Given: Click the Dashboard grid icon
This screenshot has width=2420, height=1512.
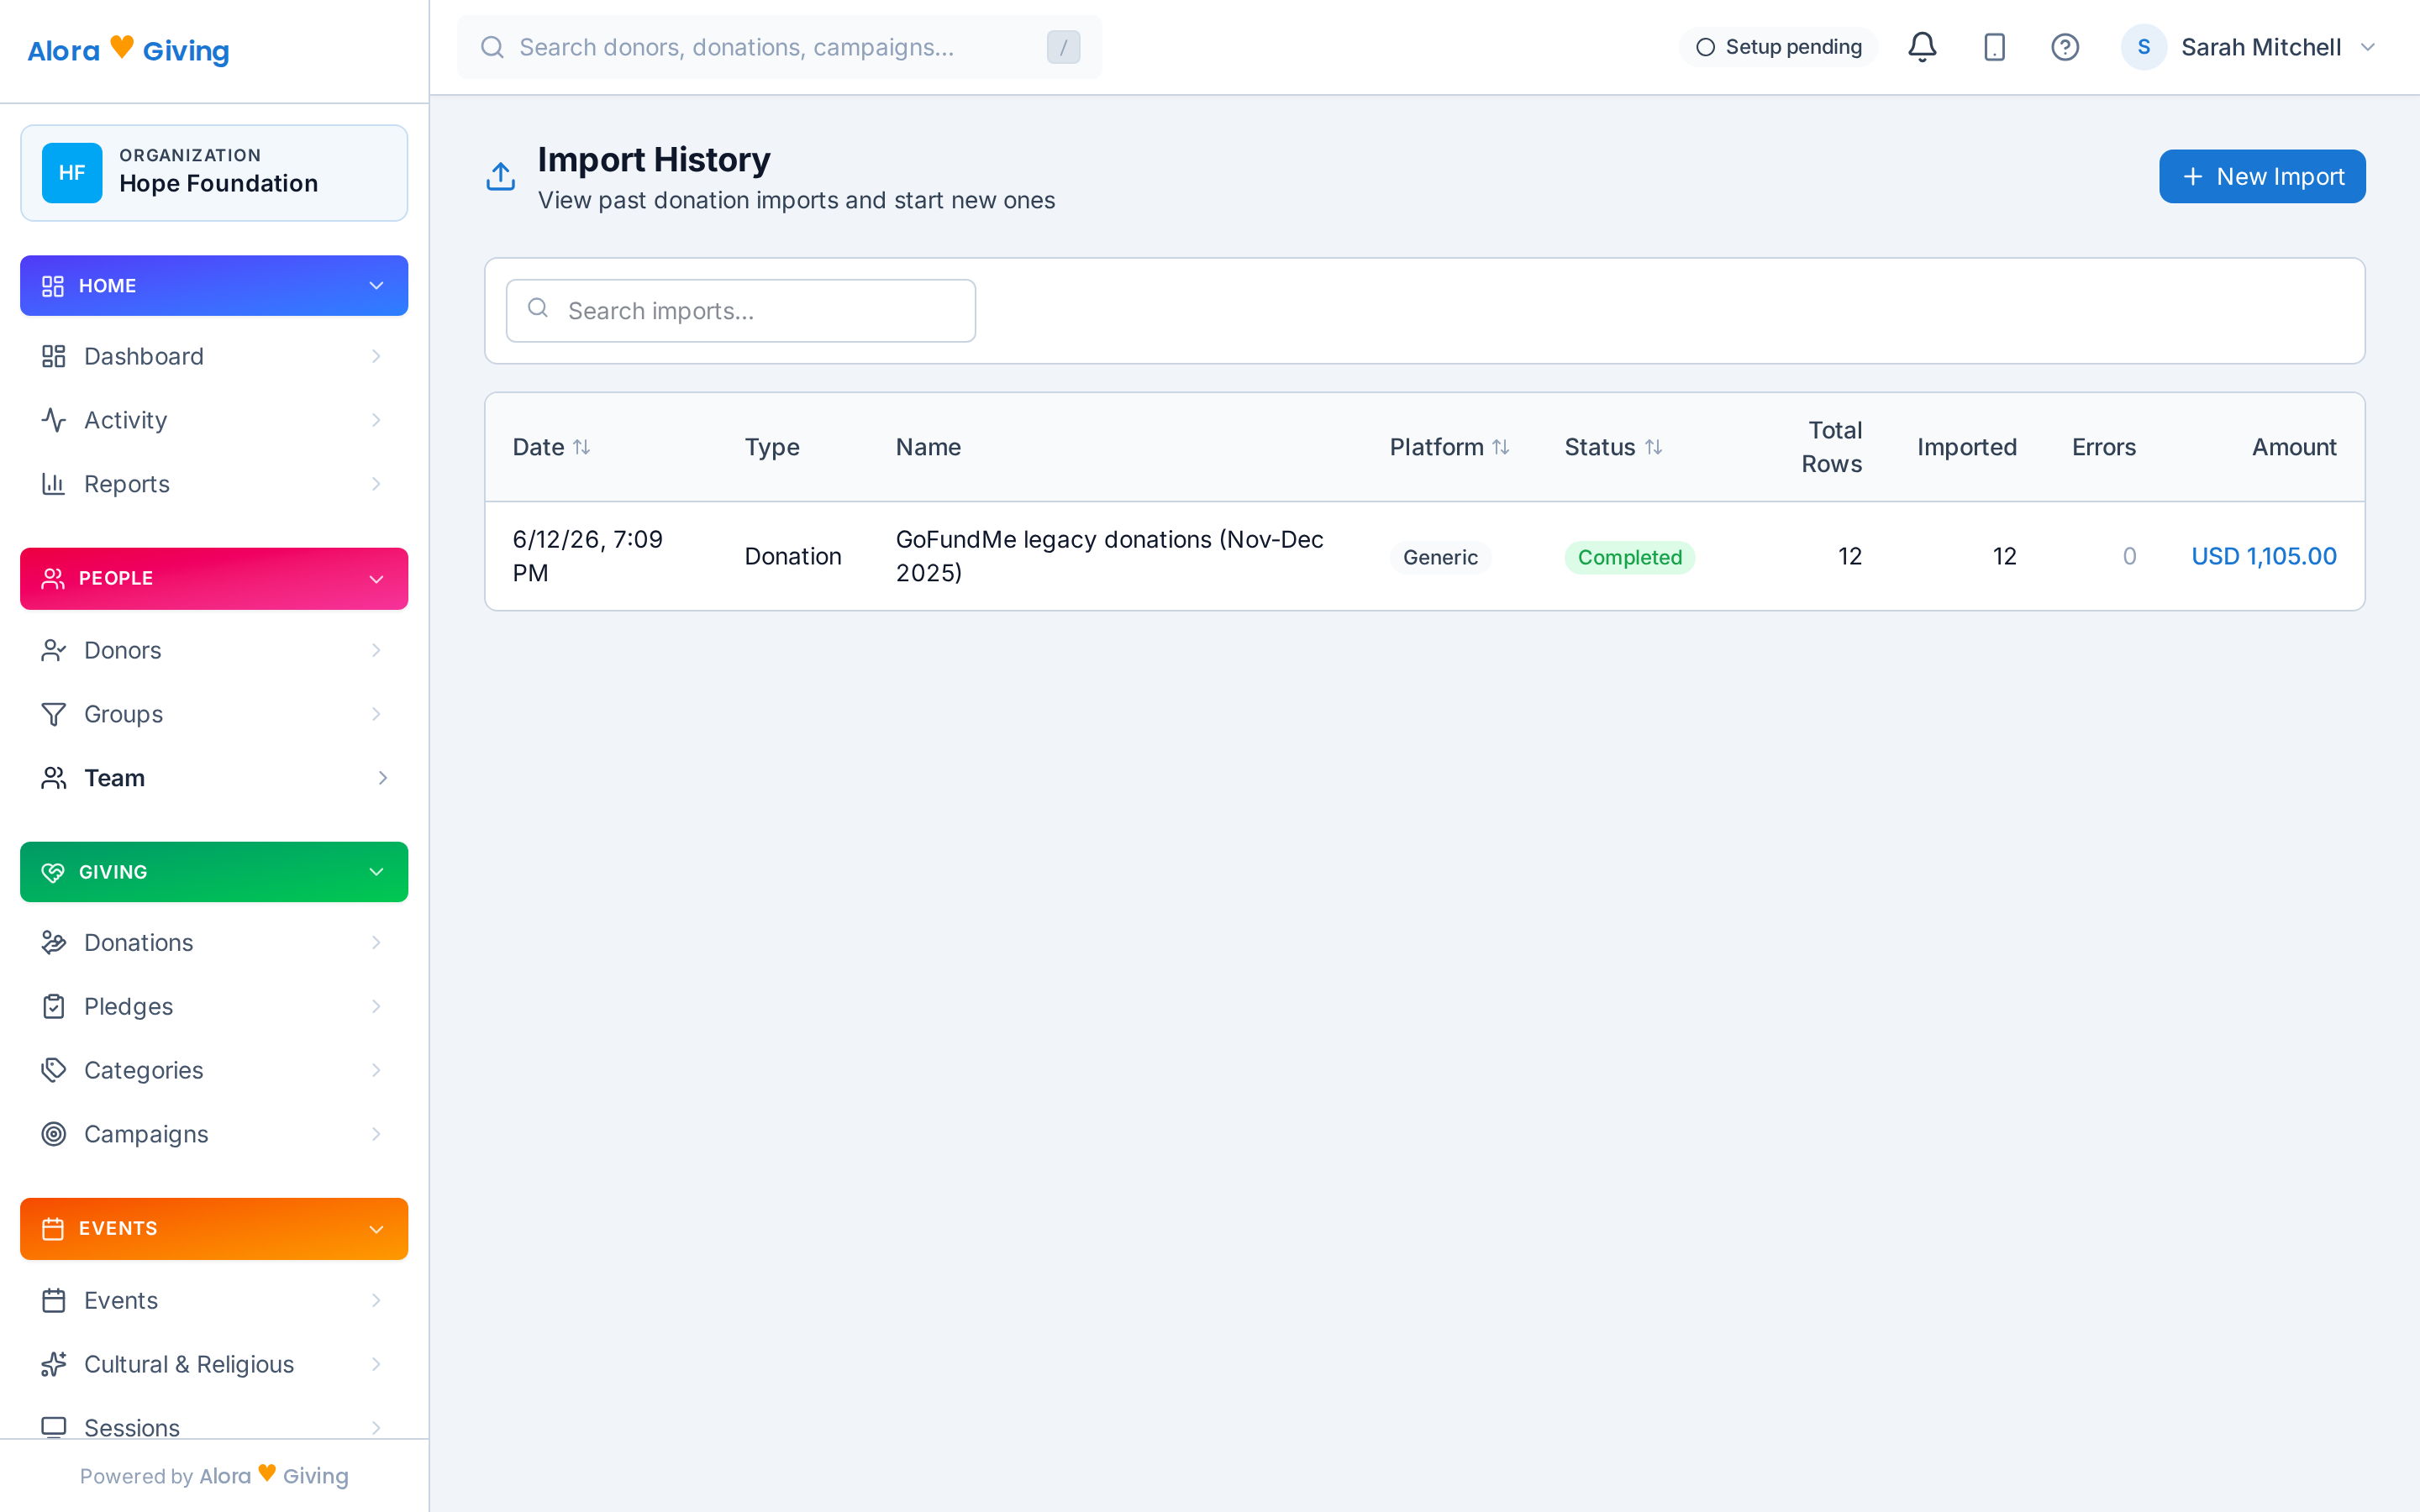Looking at the screenshot, I should [54, 356].
